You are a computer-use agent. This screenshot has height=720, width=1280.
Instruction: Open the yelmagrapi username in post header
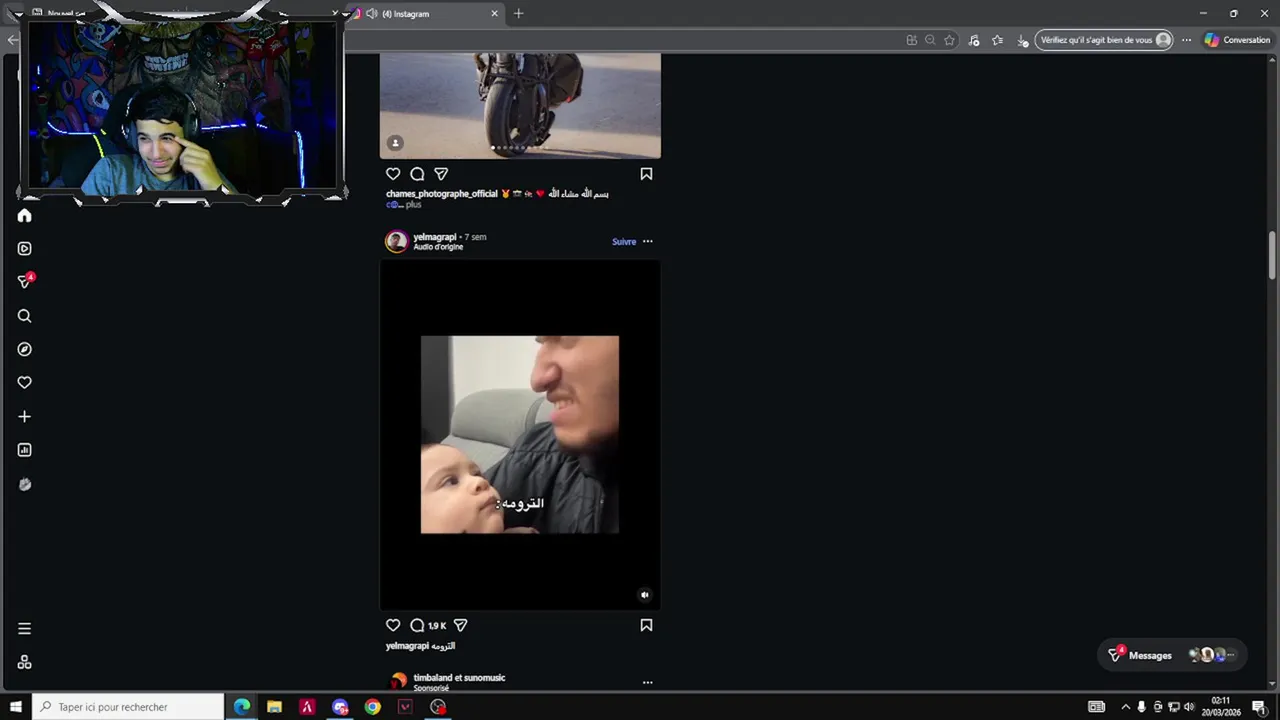(434, 237)
